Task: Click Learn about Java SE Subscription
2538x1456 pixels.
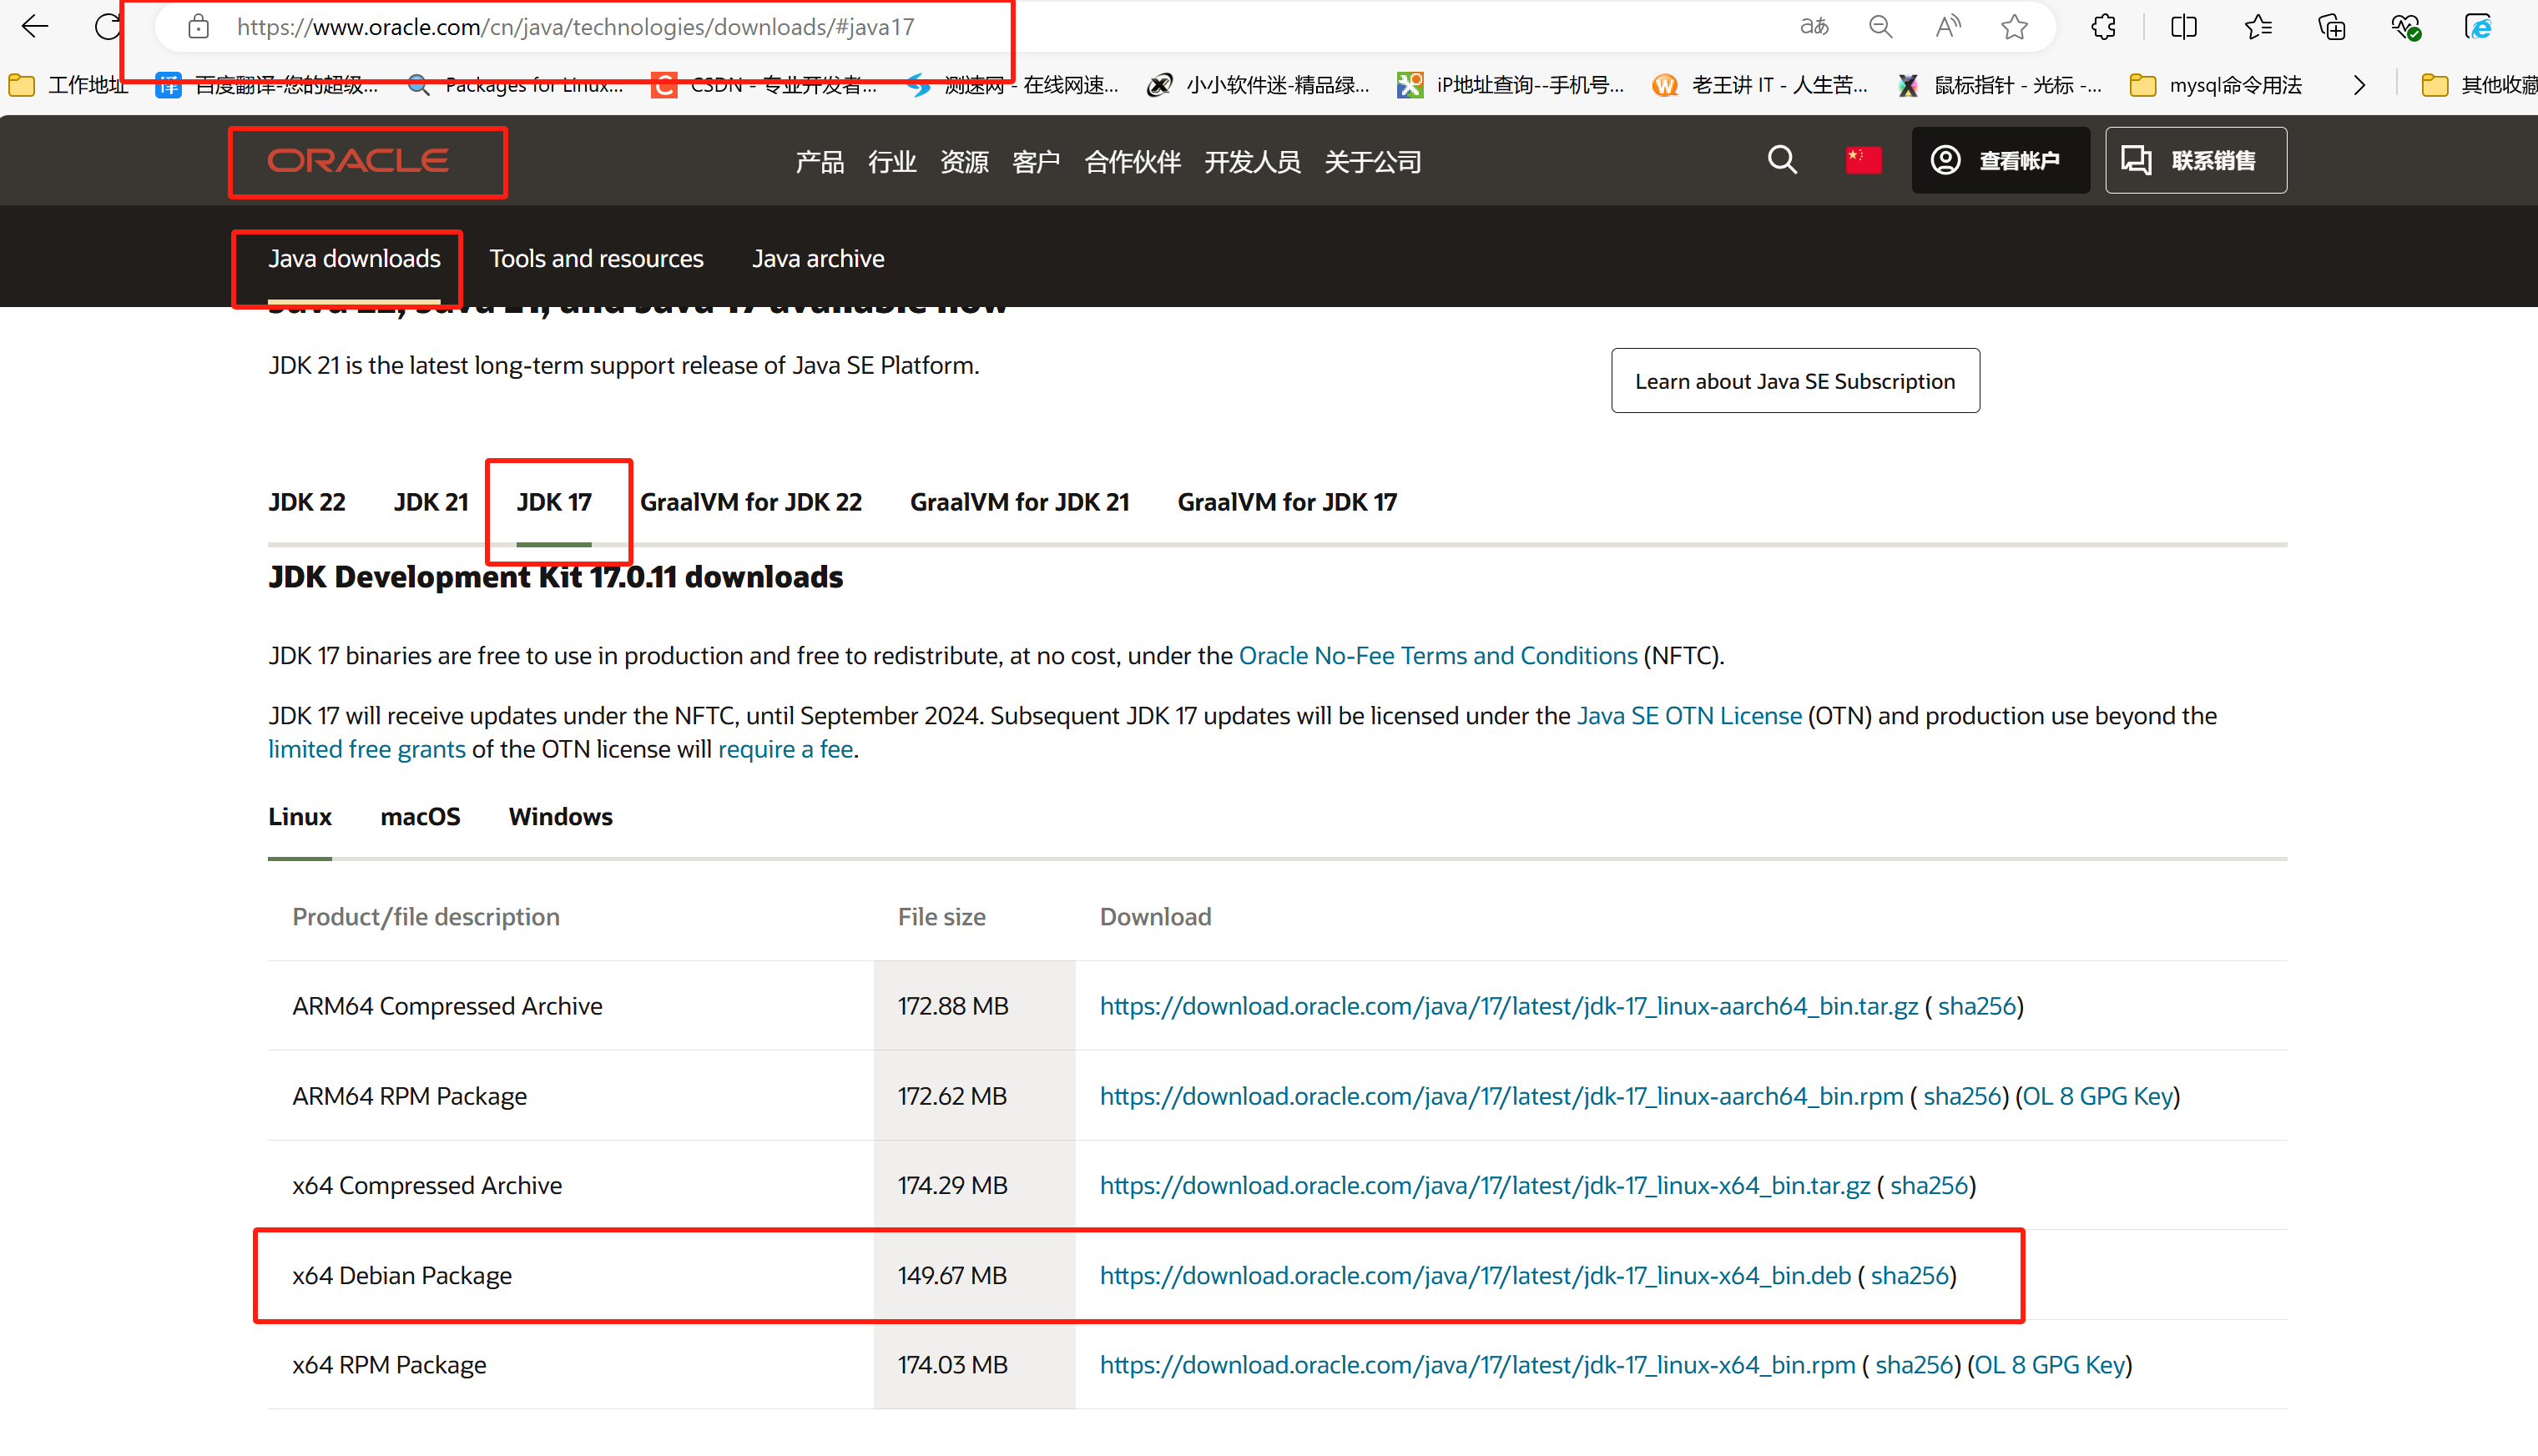Action: [x=1794, y=381]
